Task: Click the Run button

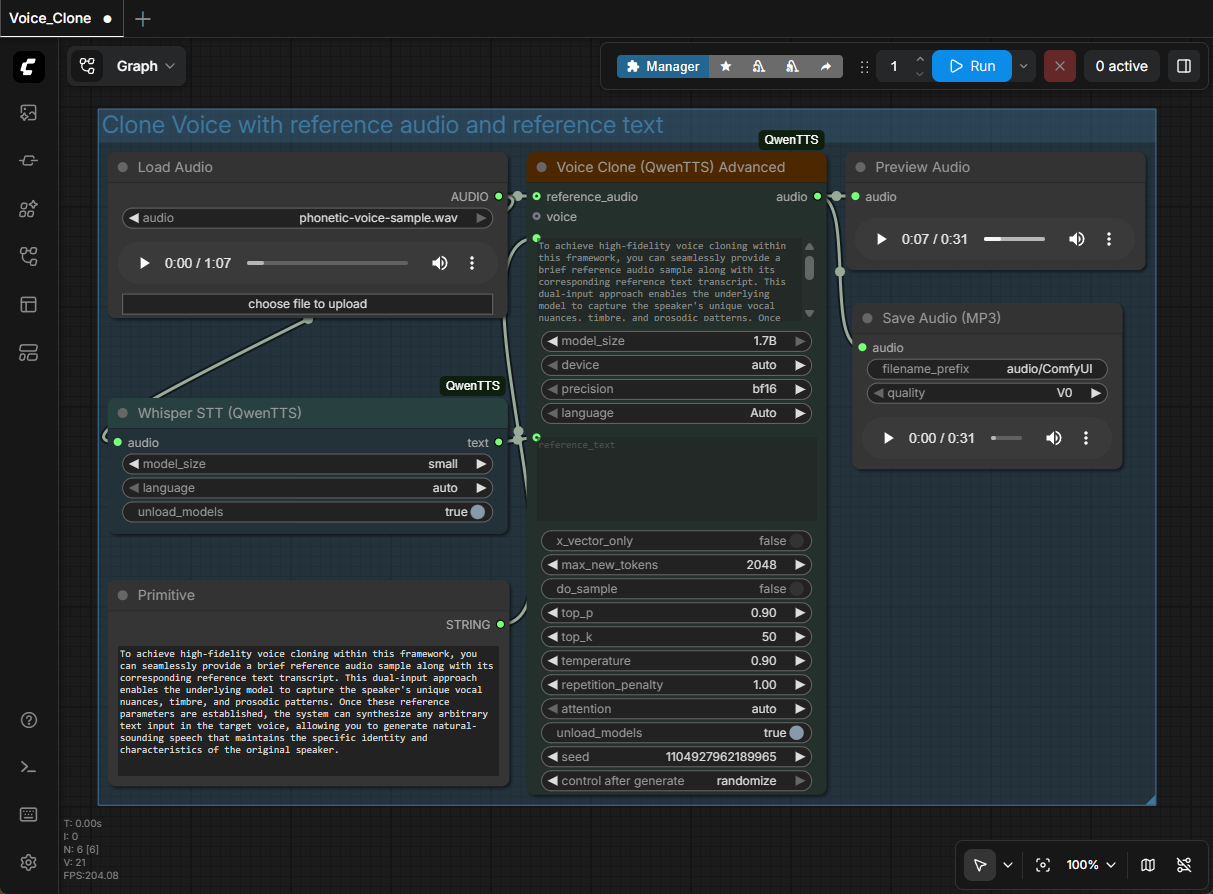Action: tap(971, 66)
